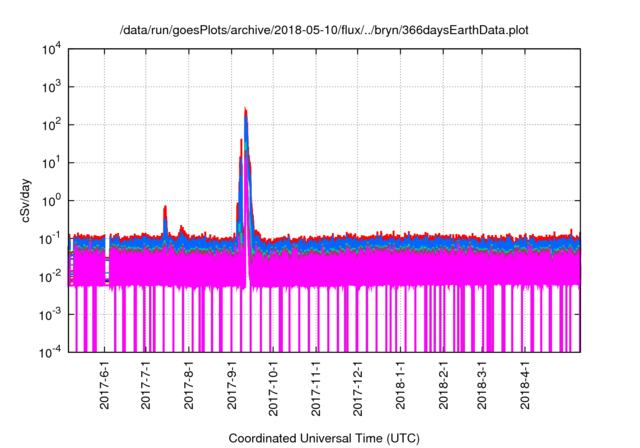Click the 2017-8-1 date tick label
Viewport: 640px width, 448px height.
point(188,385)
